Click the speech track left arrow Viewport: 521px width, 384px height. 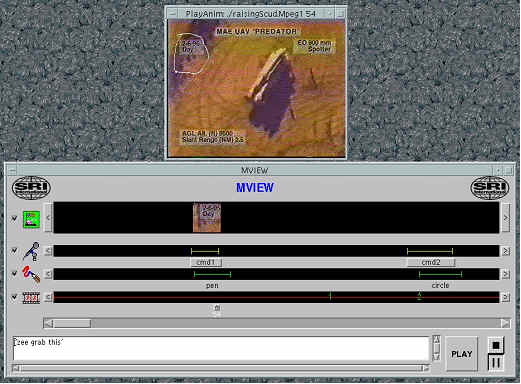coord(49,251)
